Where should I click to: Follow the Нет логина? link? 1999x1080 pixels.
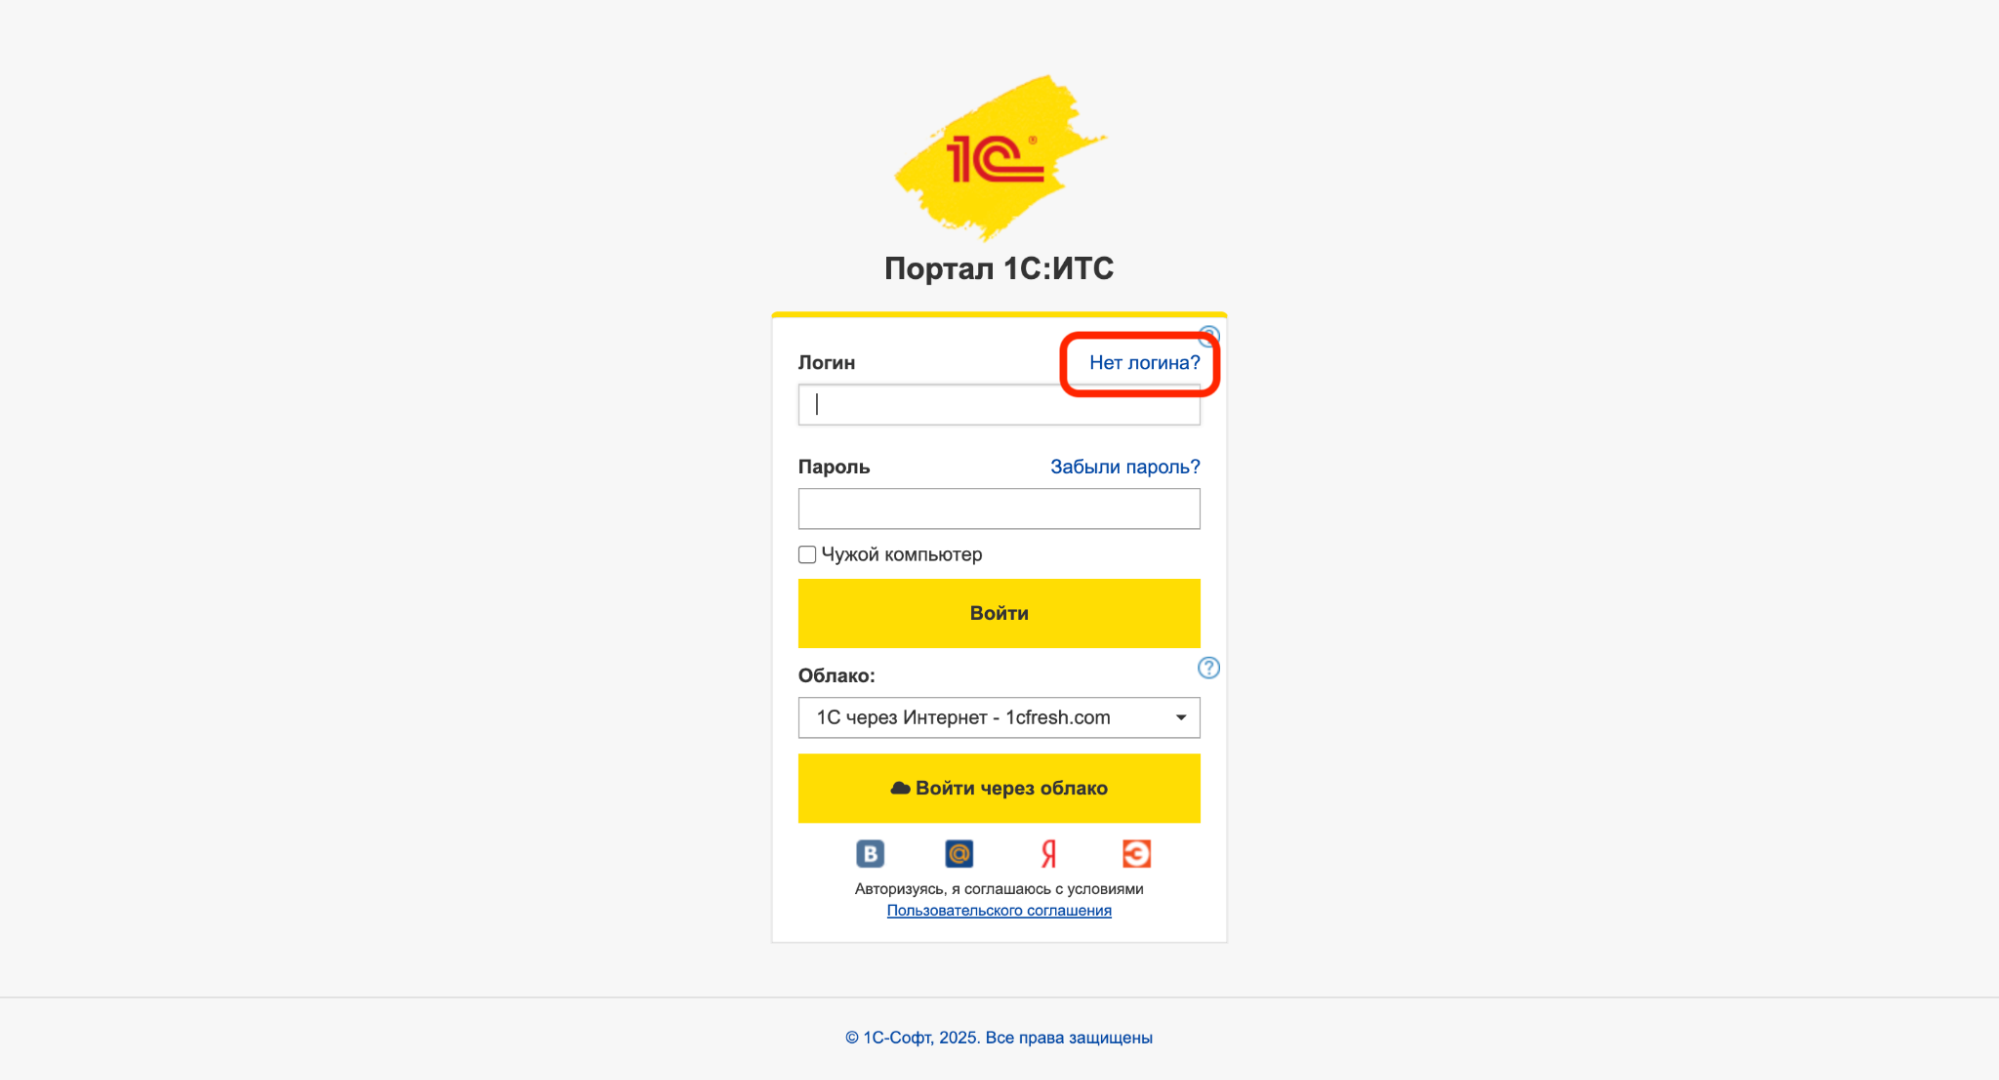click(1144, 363)
